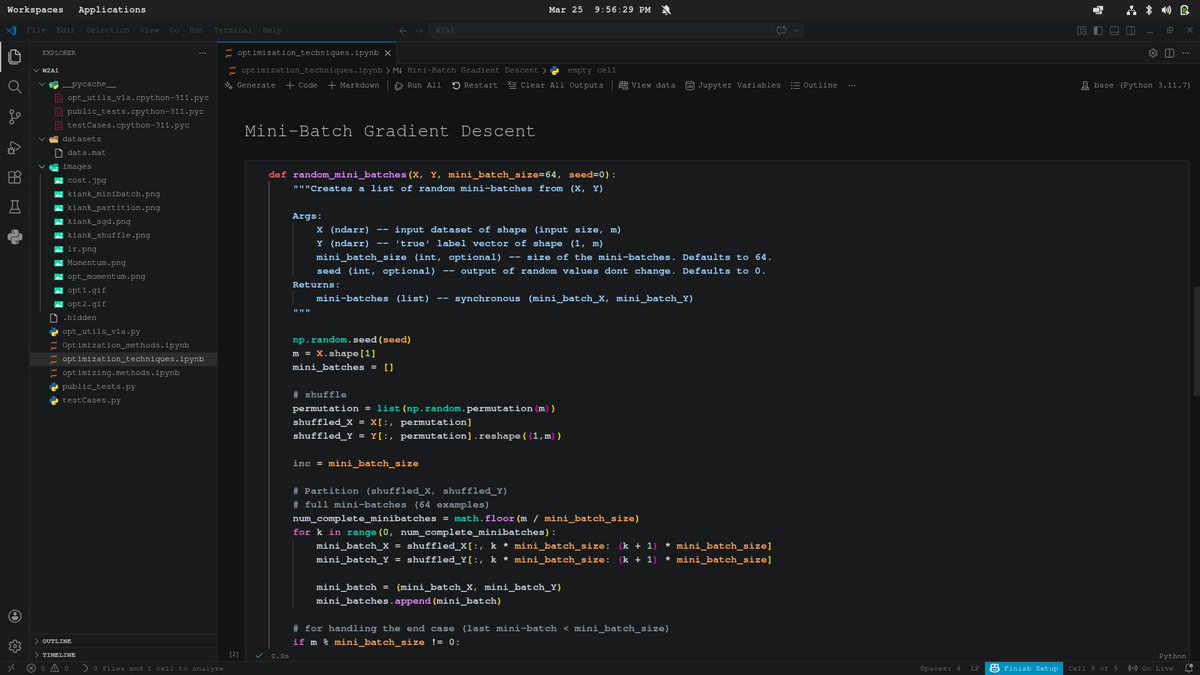Add a Markdown cell
The image size is (1200, 675).
[x=353, y=85]
